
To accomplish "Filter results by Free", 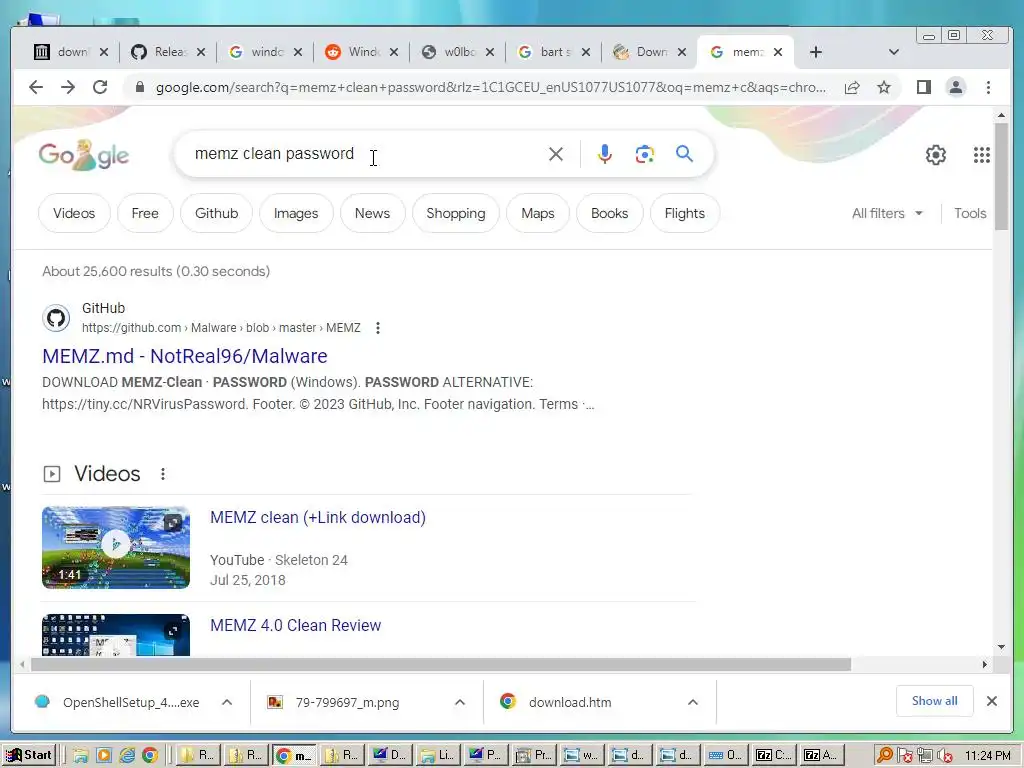I will click(145, 214).
